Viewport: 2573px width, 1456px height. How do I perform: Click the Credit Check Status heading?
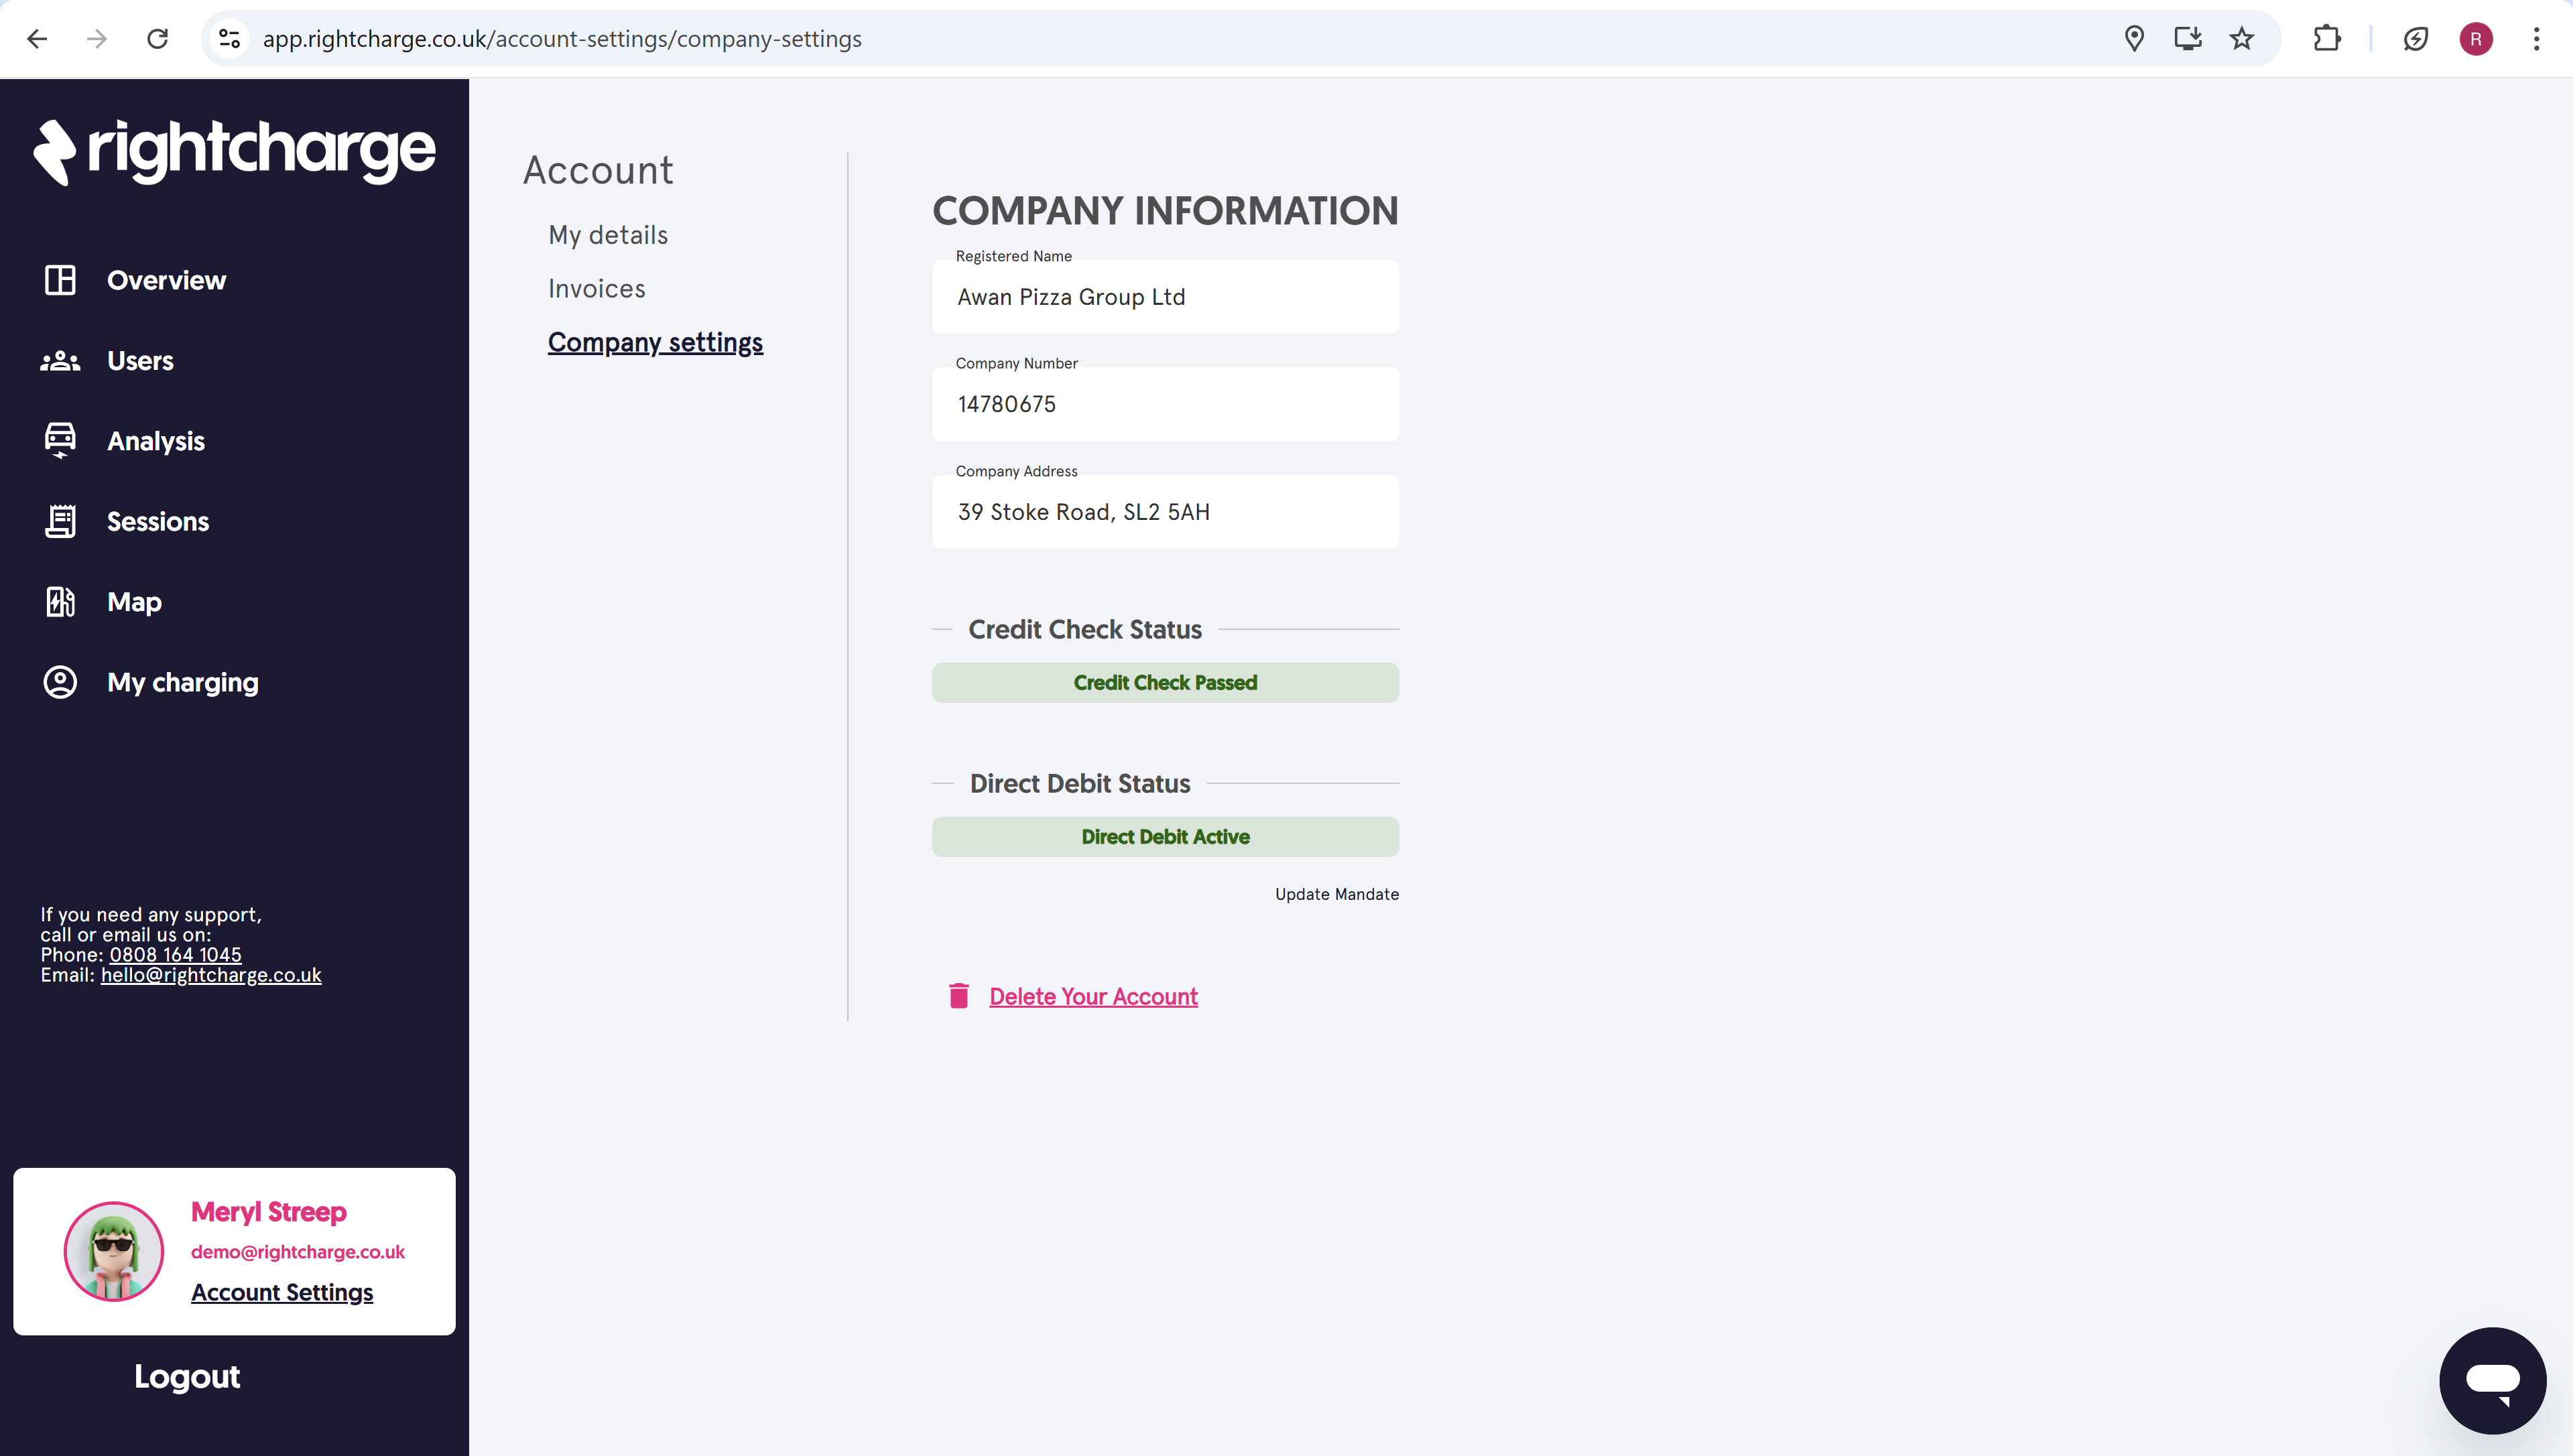coord(1085,629)
